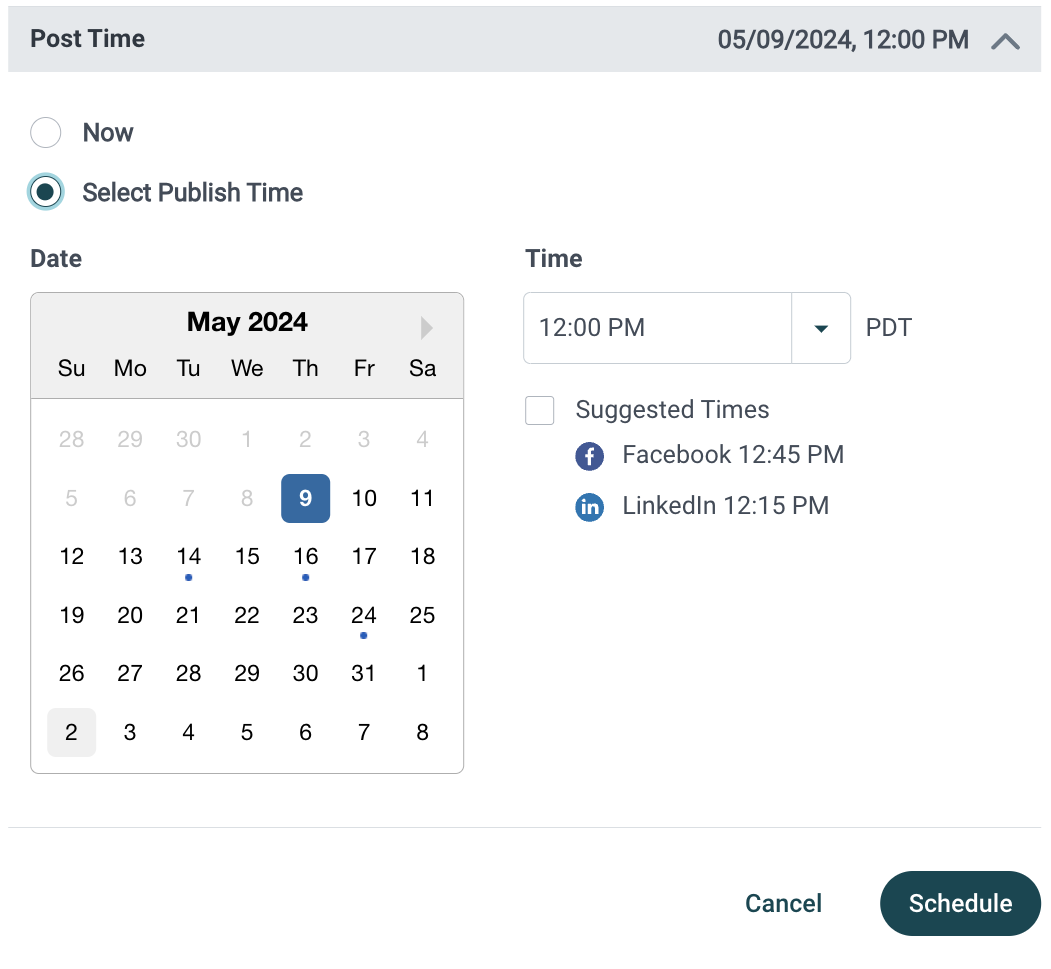Pick May 31 on calendar
Viewport: 1051px width, 969px height.
(x=364, y=673)
